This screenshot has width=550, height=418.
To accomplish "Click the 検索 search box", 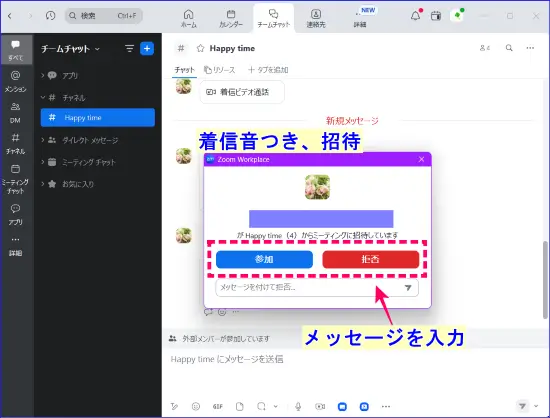I will tap(104, 16).
